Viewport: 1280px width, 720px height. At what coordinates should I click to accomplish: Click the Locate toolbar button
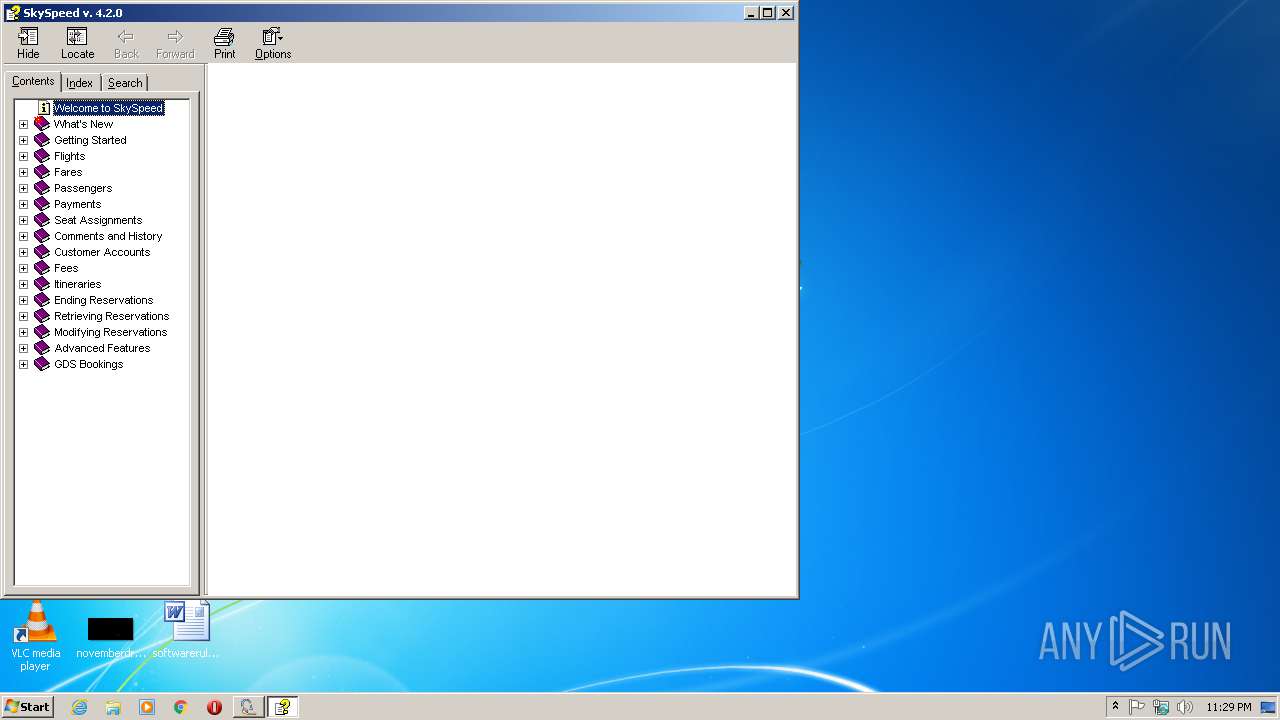click(x=77, y=44)
